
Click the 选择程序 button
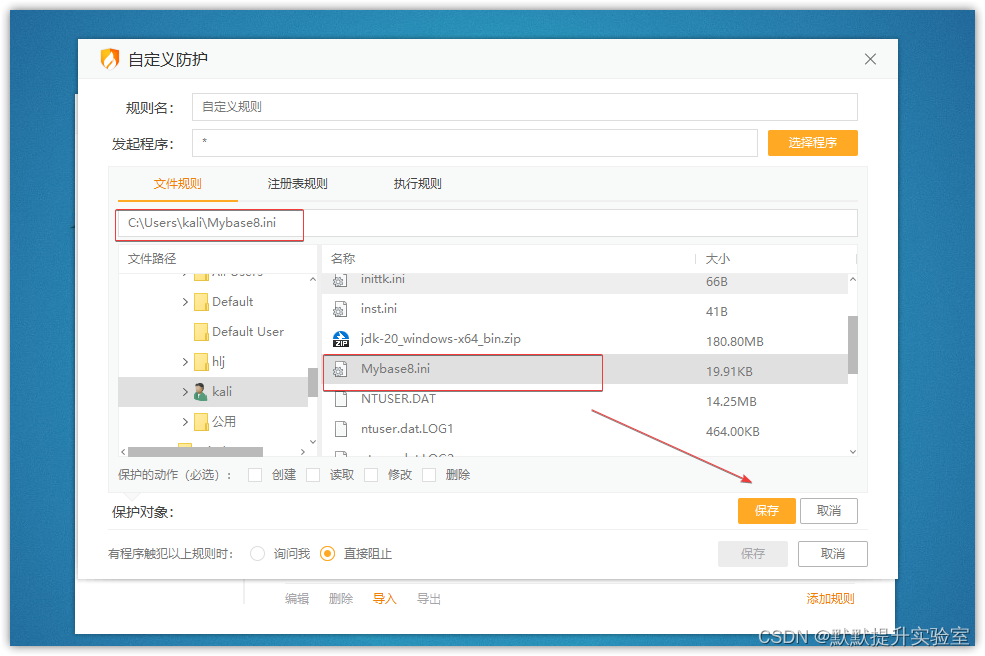tap(812, 143)
